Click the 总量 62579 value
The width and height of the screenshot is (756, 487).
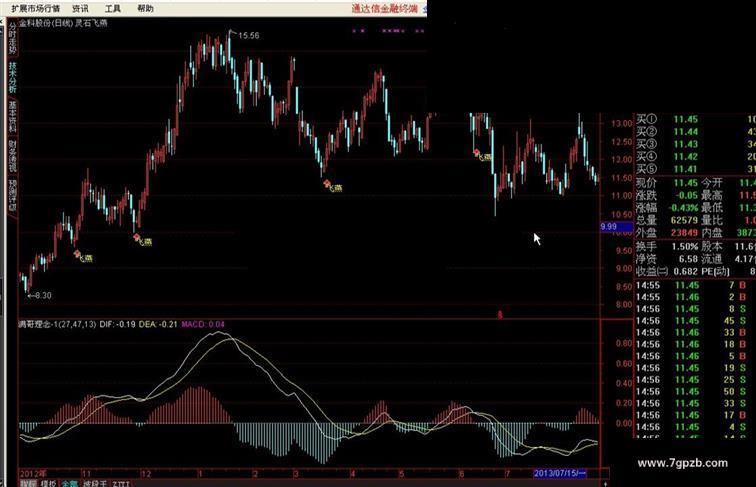pos(684,220)
